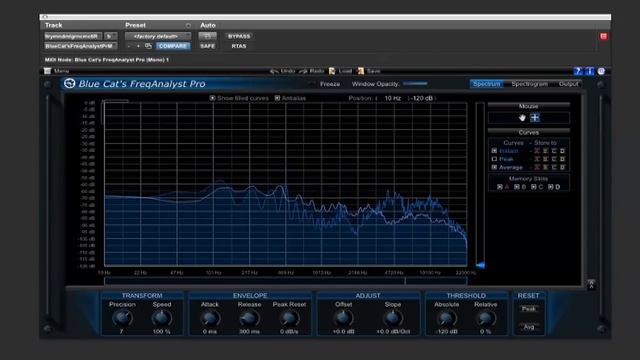Screen dimensions: 640x360
Task: Click the Offset knob
Action: click(343, 318)
